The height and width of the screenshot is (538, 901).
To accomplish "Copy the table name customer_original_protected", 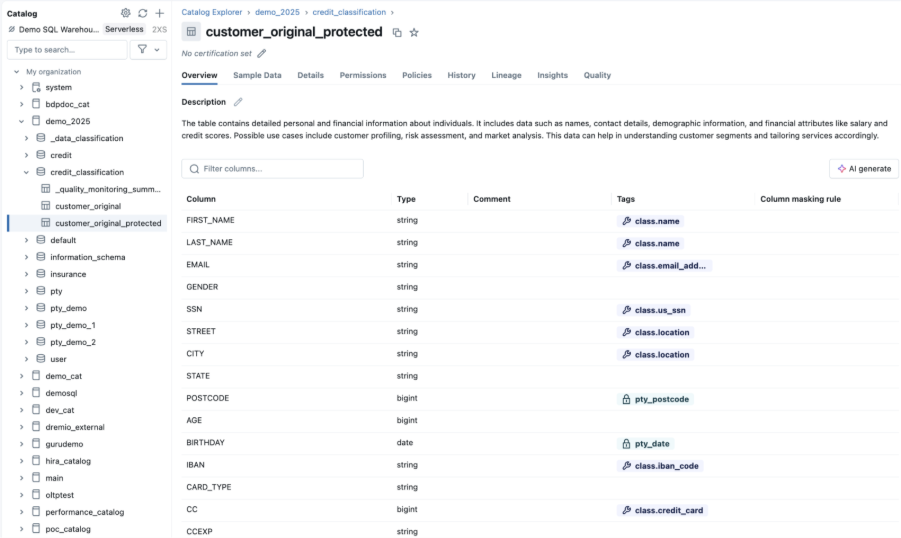I will pos(397,33).
